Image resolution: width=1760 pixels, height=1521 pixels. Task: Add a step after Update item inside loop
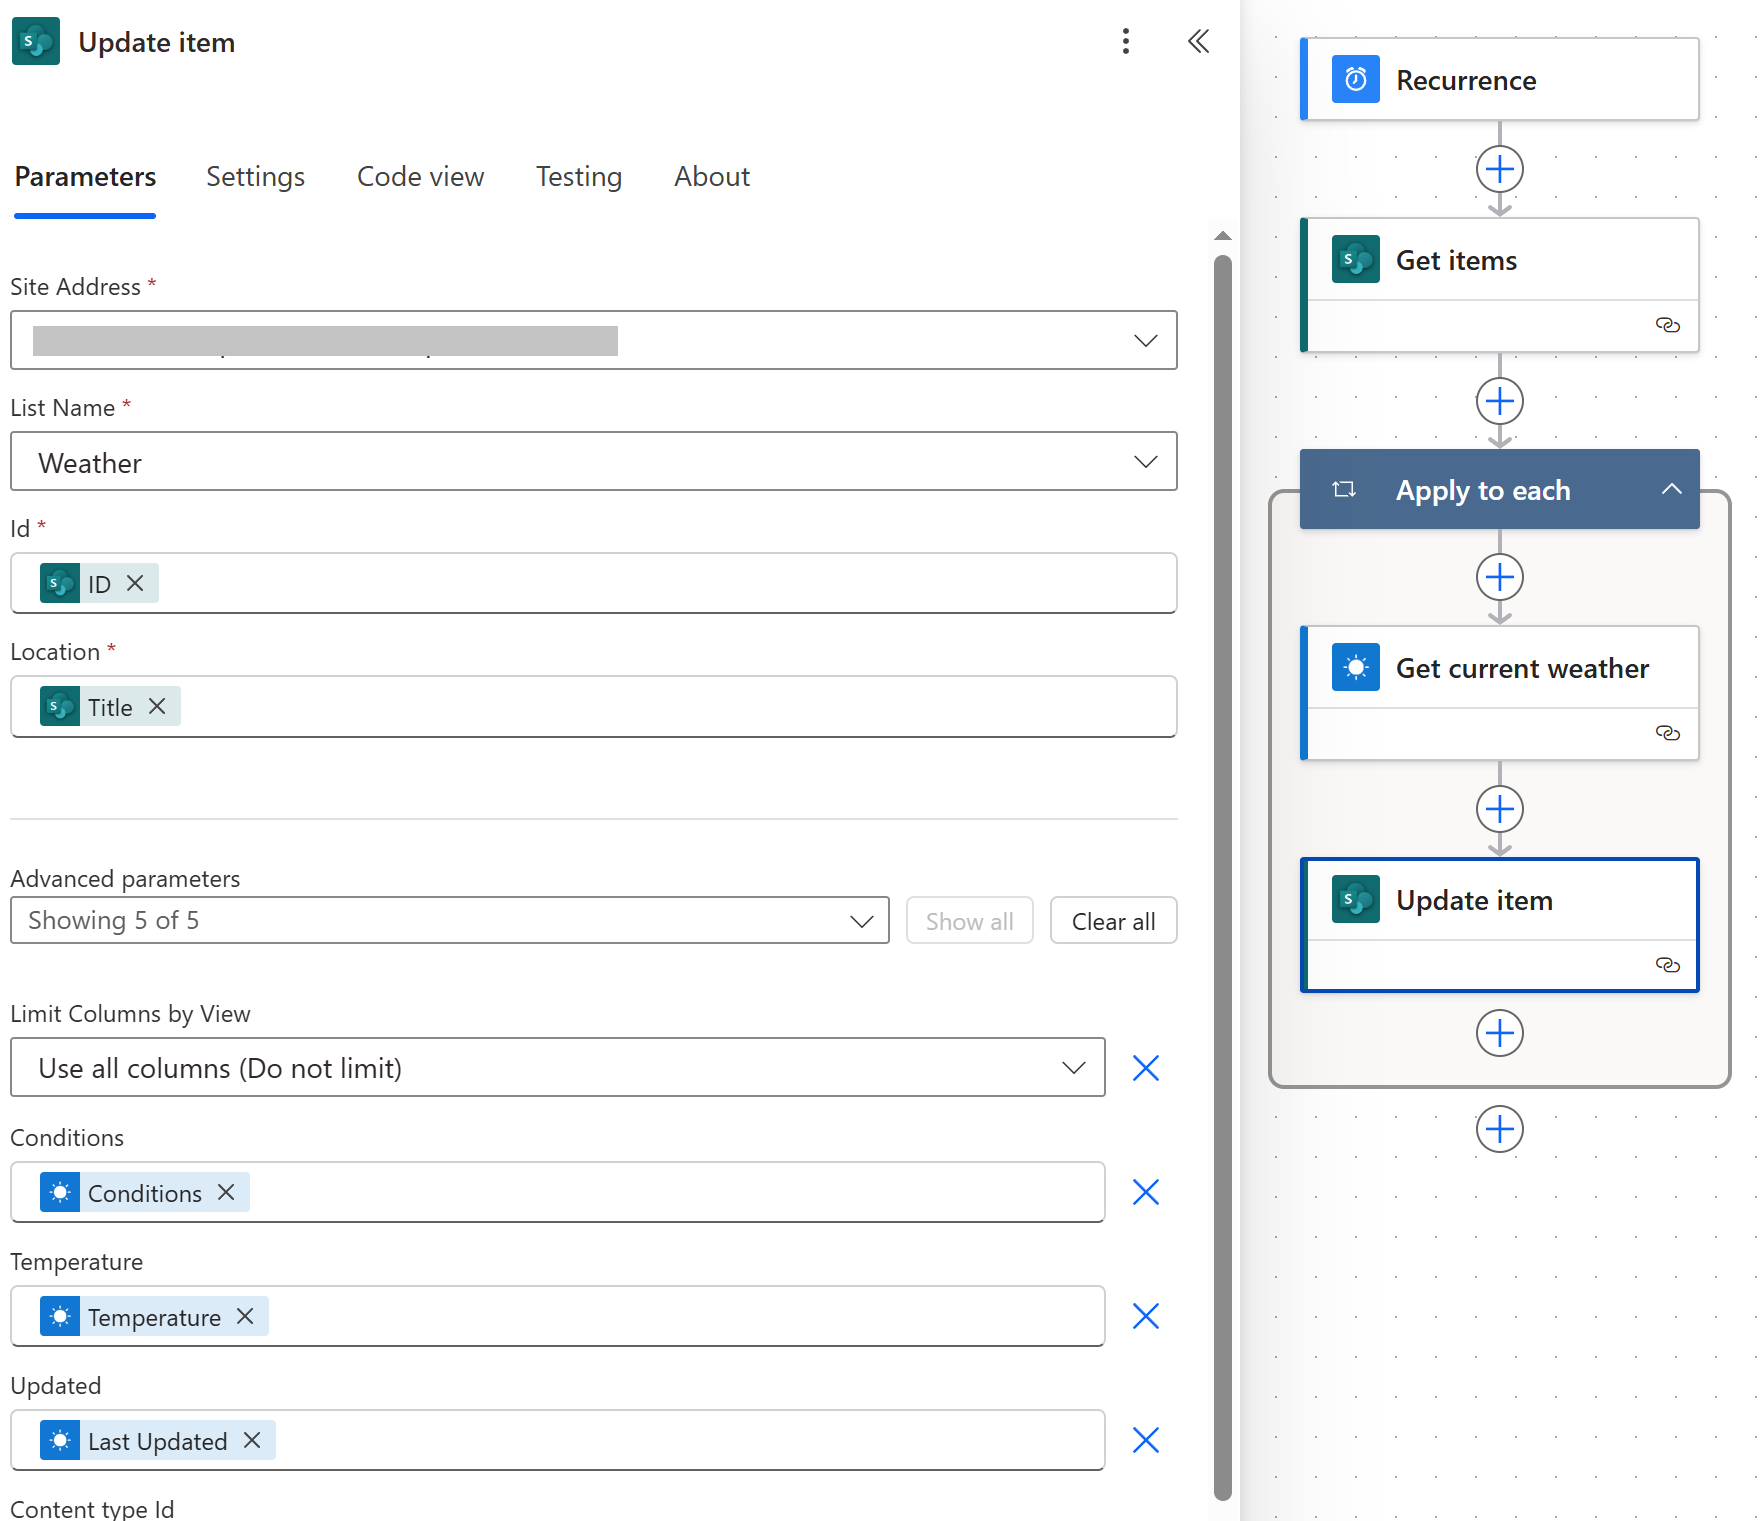(x=1500, y=1033)
